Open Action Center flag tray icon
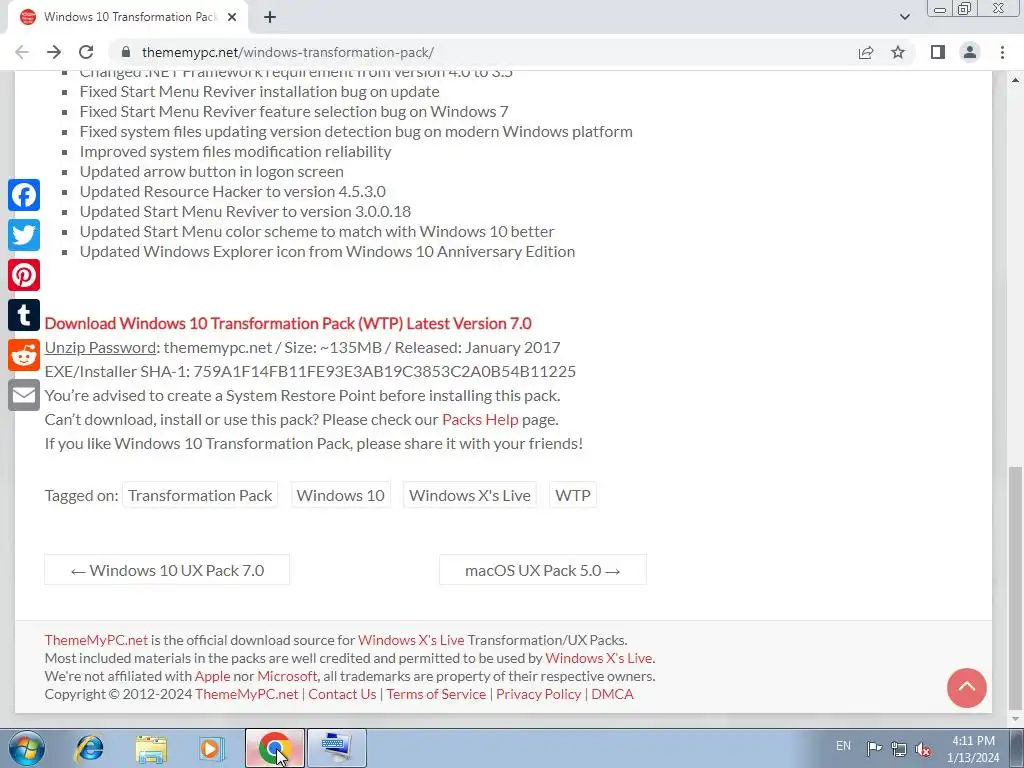Screen dimensions: 1024x768 tap(874, 748)
